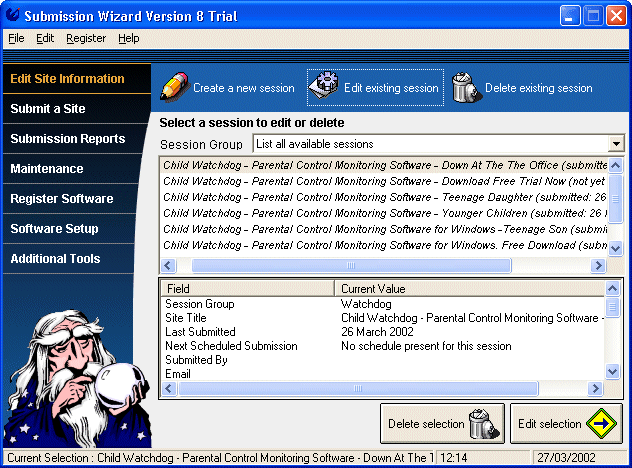
Task: Click 'No schedule present for this session' value
Action: pos(426,346)
